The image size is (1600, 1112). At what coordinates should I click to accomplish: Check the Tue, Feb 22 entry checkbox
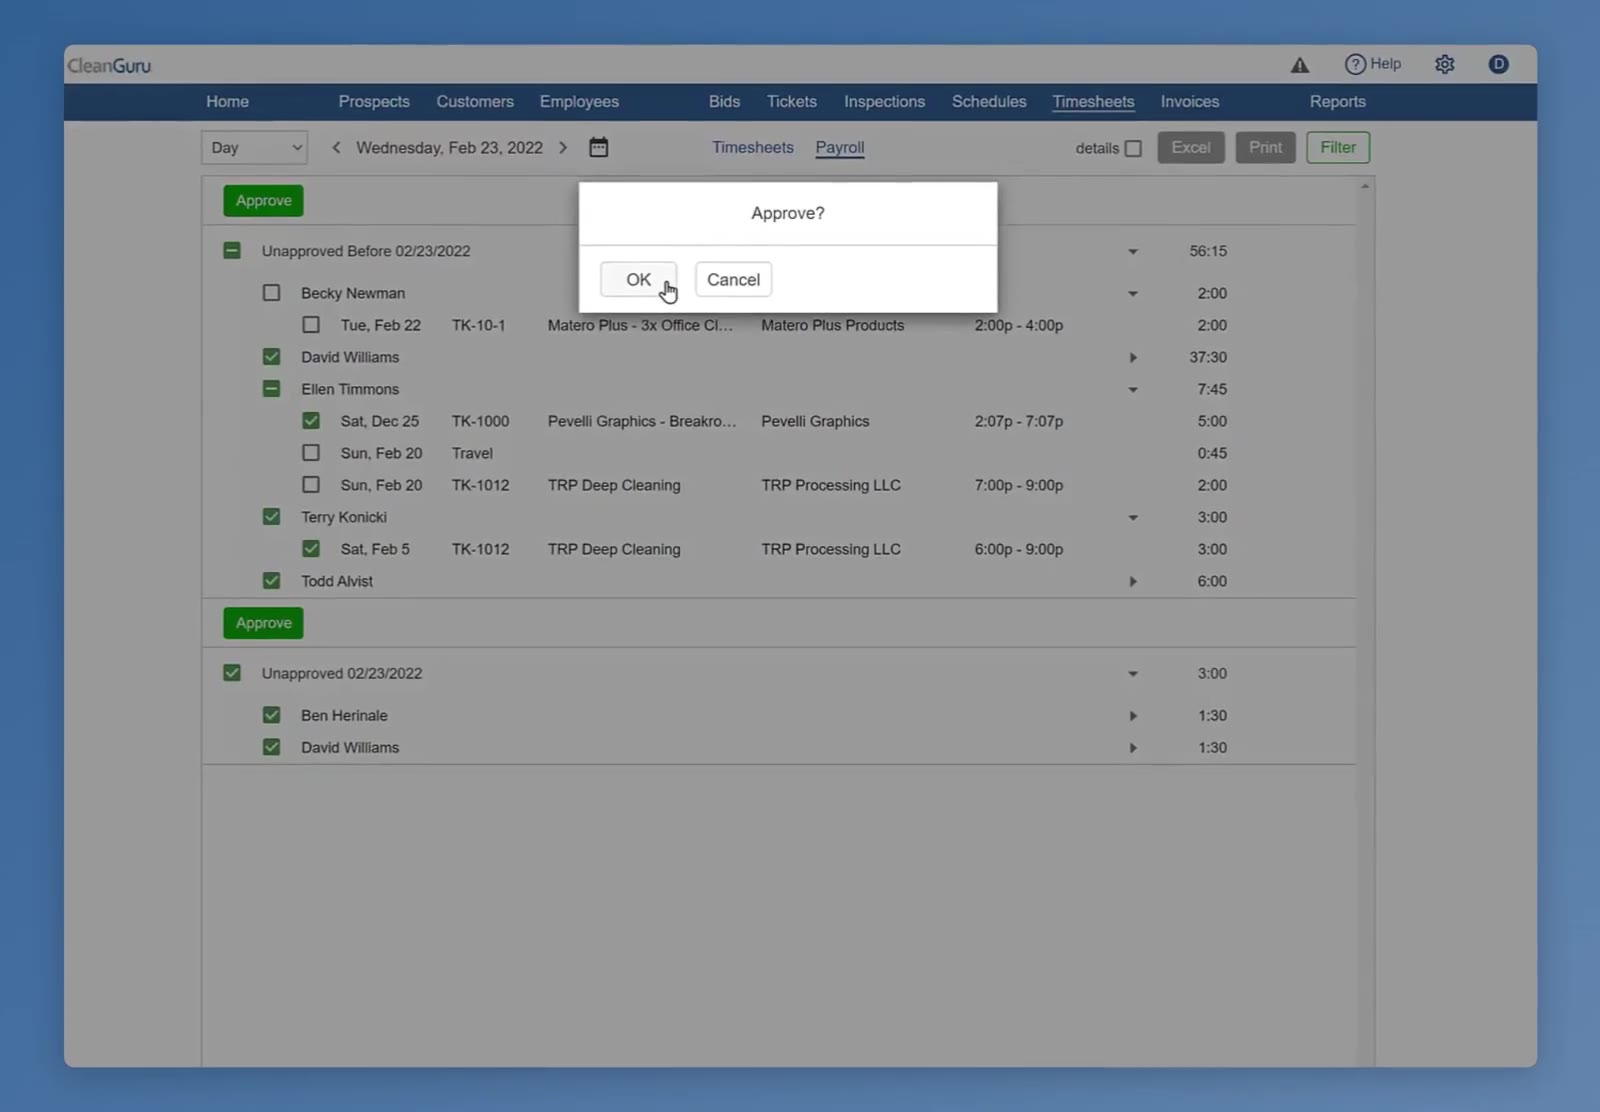311,325
